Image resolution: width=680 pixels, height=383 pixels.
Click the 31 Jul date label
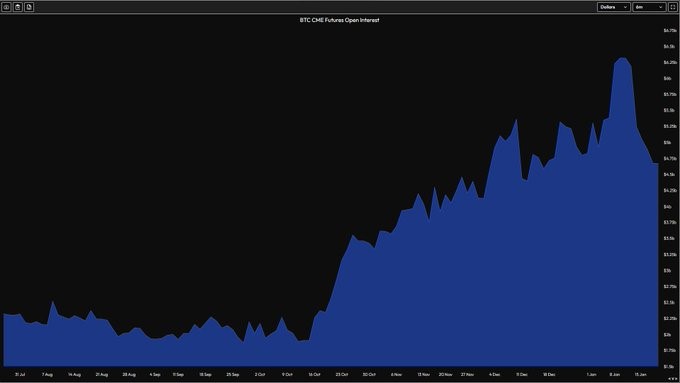click(20, 374)
